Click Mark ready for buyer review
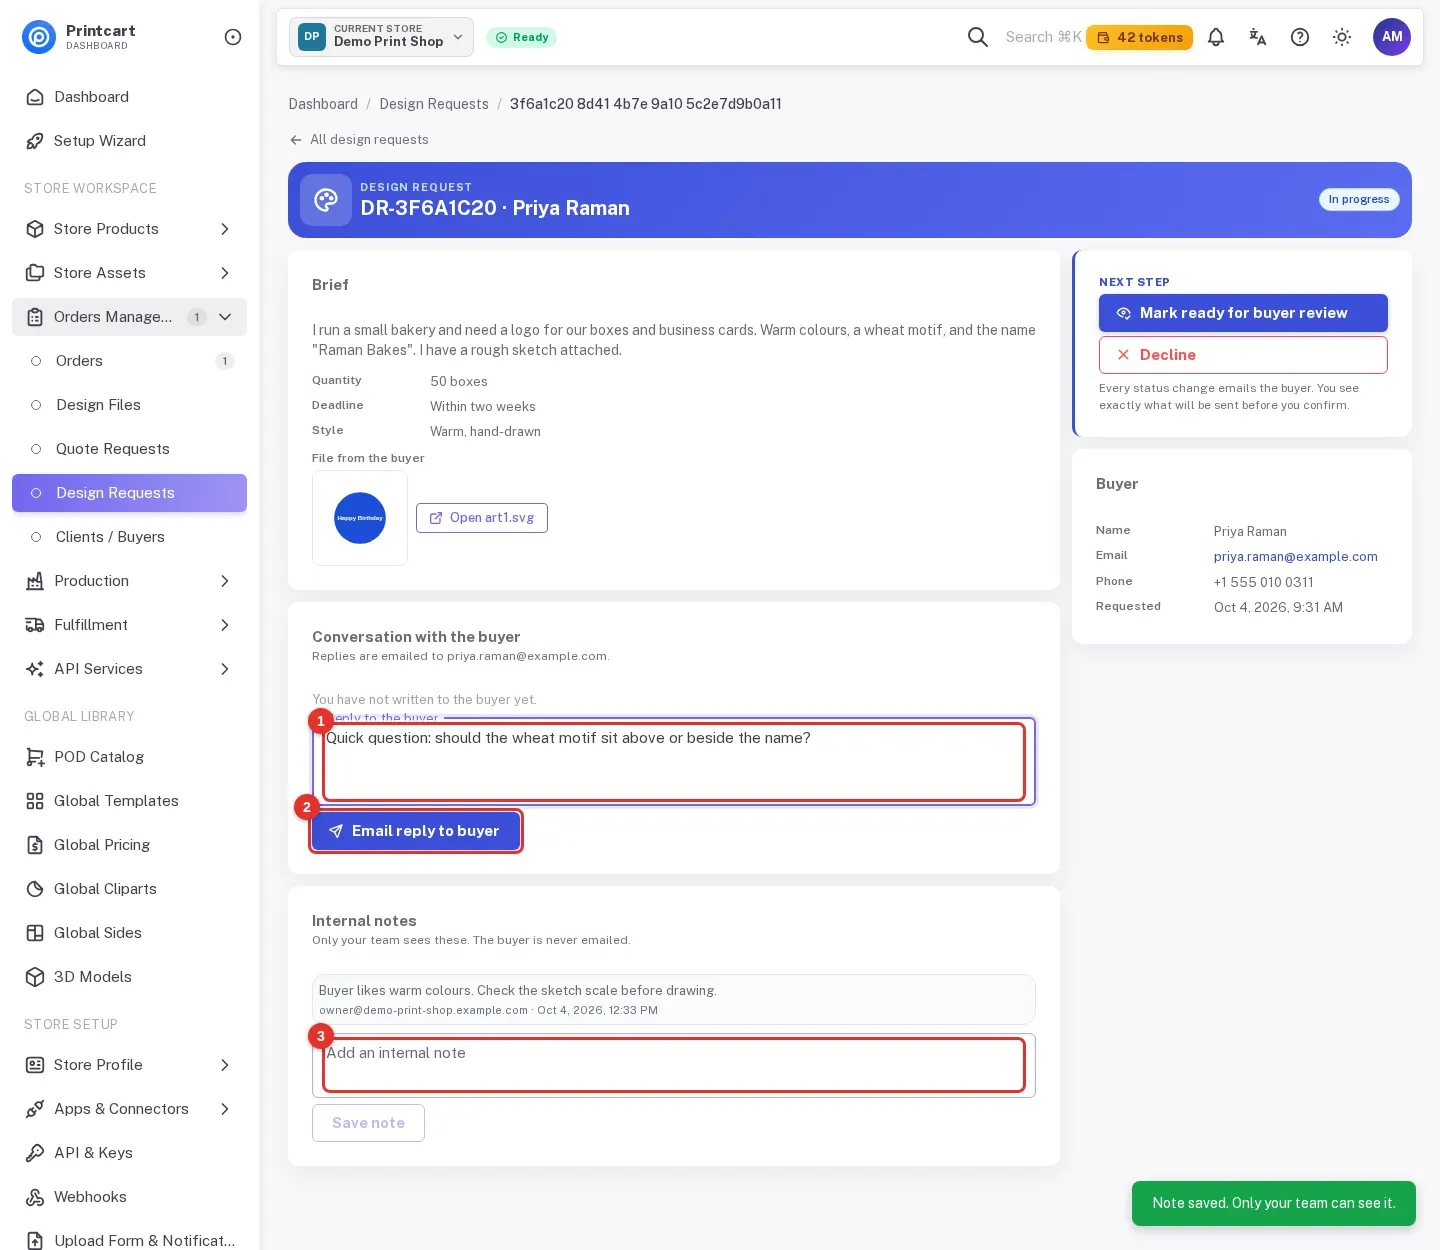 1243,313
